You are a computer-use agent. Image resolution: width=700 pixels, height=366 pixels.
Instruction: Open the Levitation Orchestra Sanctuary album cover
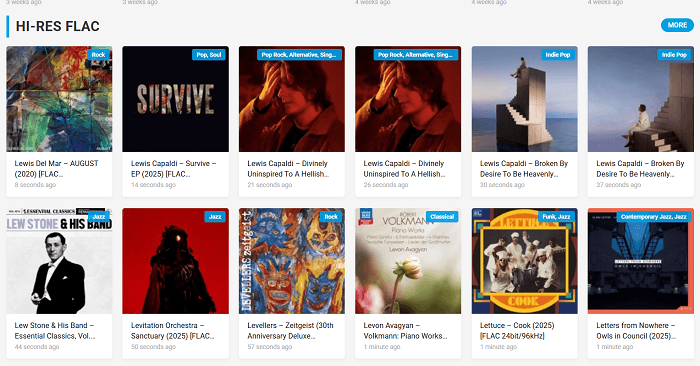(175, 261)
